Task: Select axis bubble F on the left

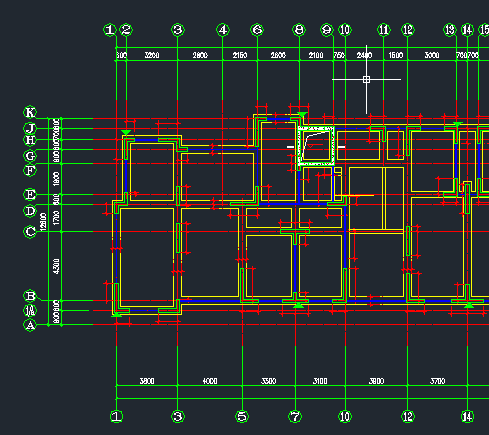Action: [x=30, y=170]
